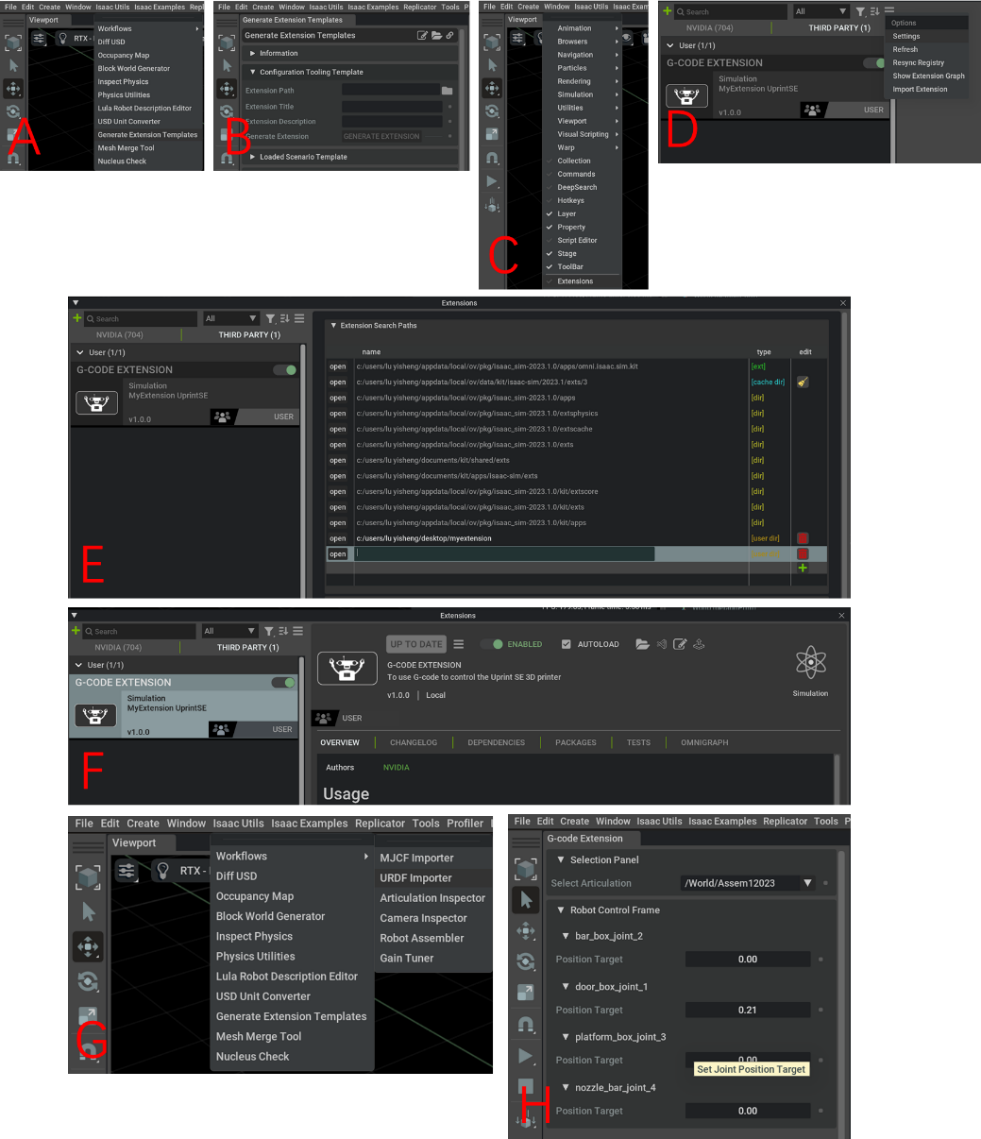Click the green plus icon under the edit column
Viewport: 981px width, 1139px height.
pos(802,568)
